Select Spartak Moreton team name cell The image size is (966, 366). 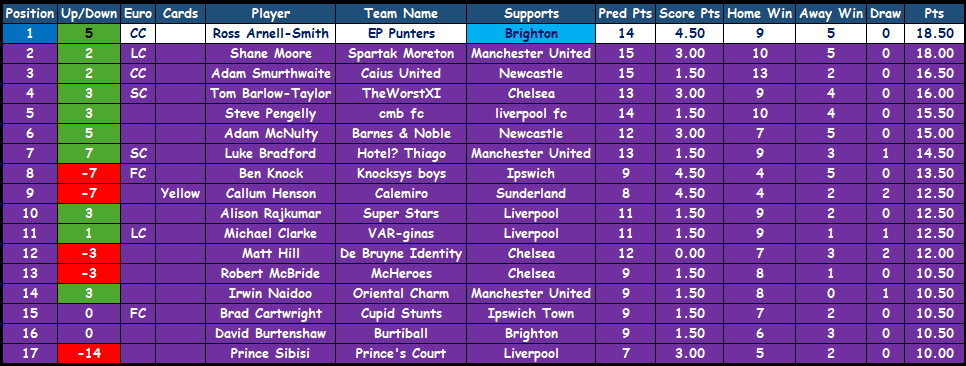pyautogui.click(x=401, y=54)
